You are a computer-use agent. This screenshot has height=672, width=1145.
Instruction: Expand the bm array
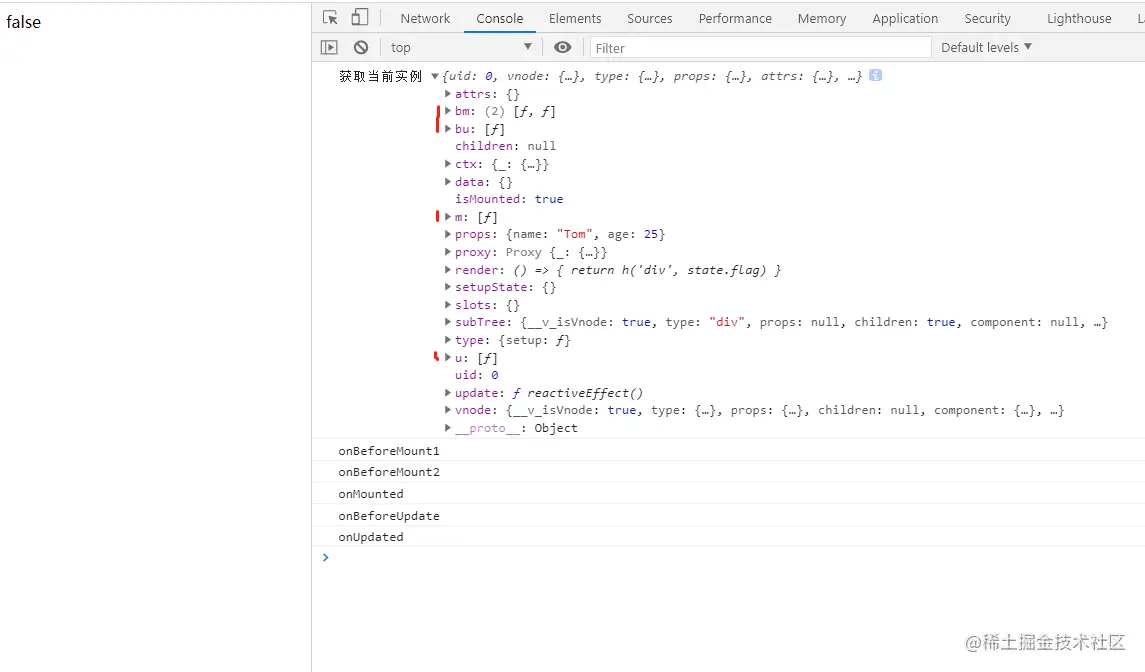448,111
